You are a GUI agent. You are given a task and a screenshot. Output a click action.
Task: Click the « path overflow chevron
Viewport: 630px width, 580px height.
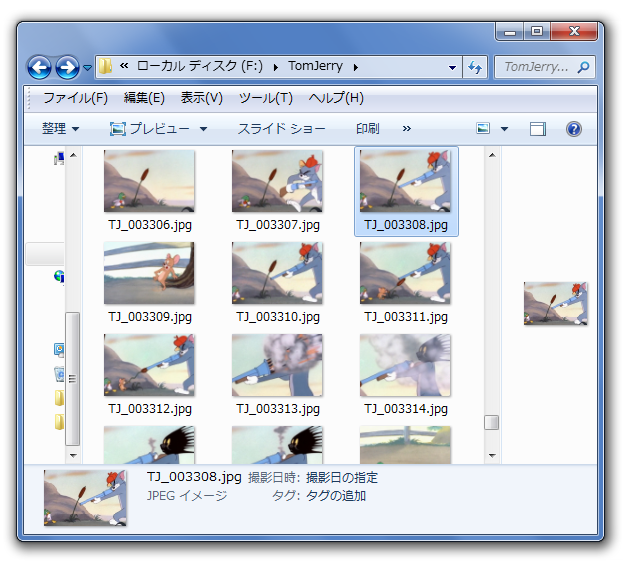click(124, 65)
